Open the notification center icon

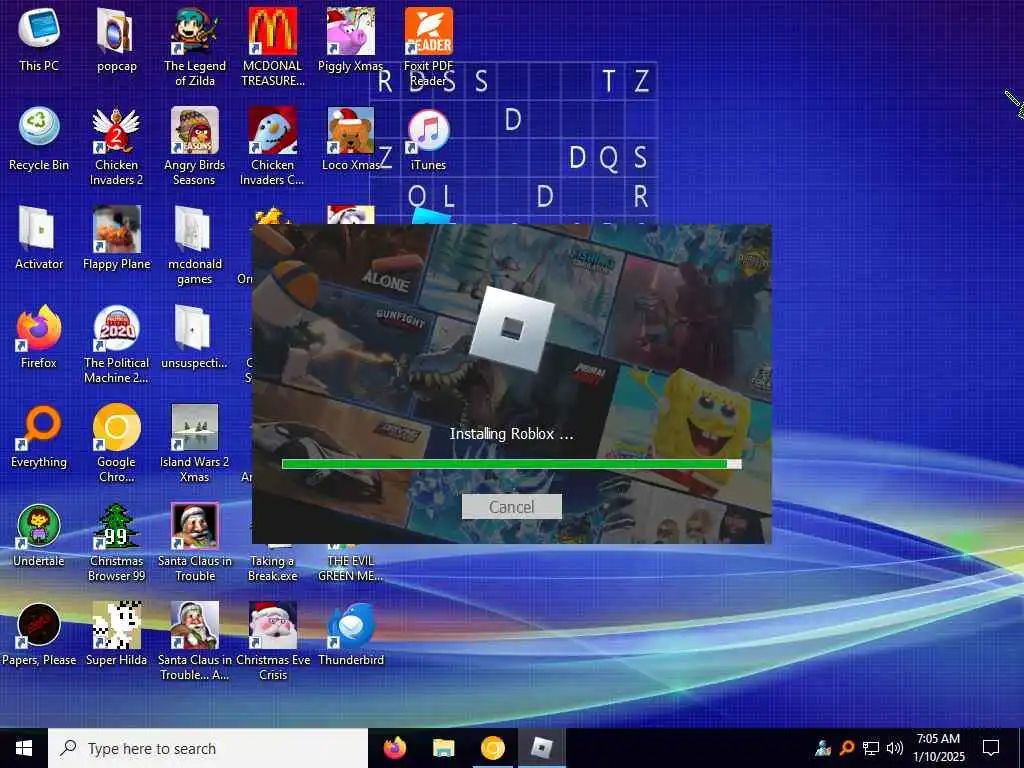[991, 748]
